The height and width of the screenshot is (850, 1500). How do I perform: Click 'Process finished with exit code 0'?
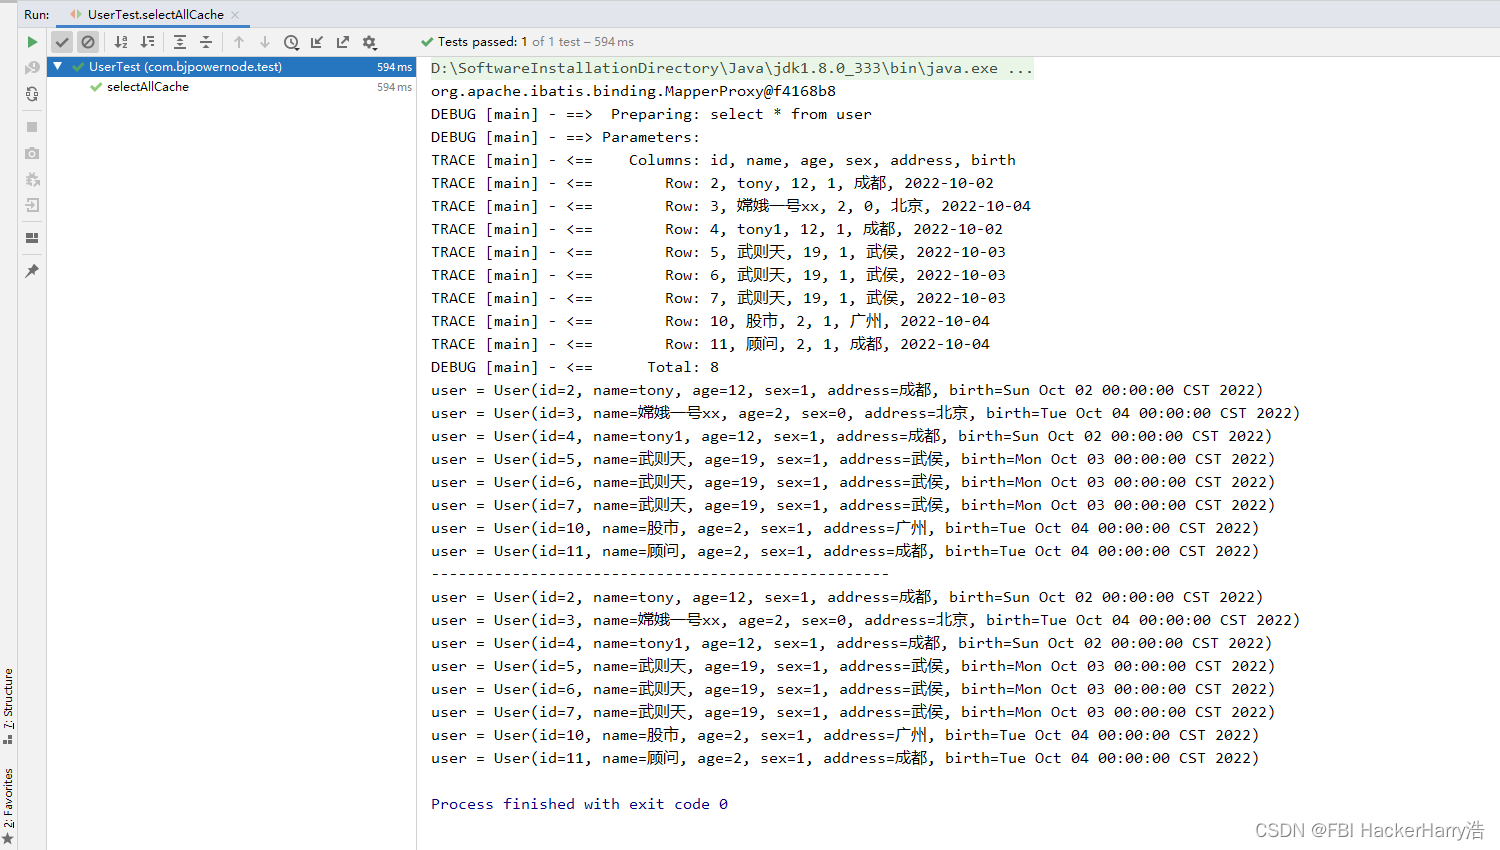click(579, 804)
